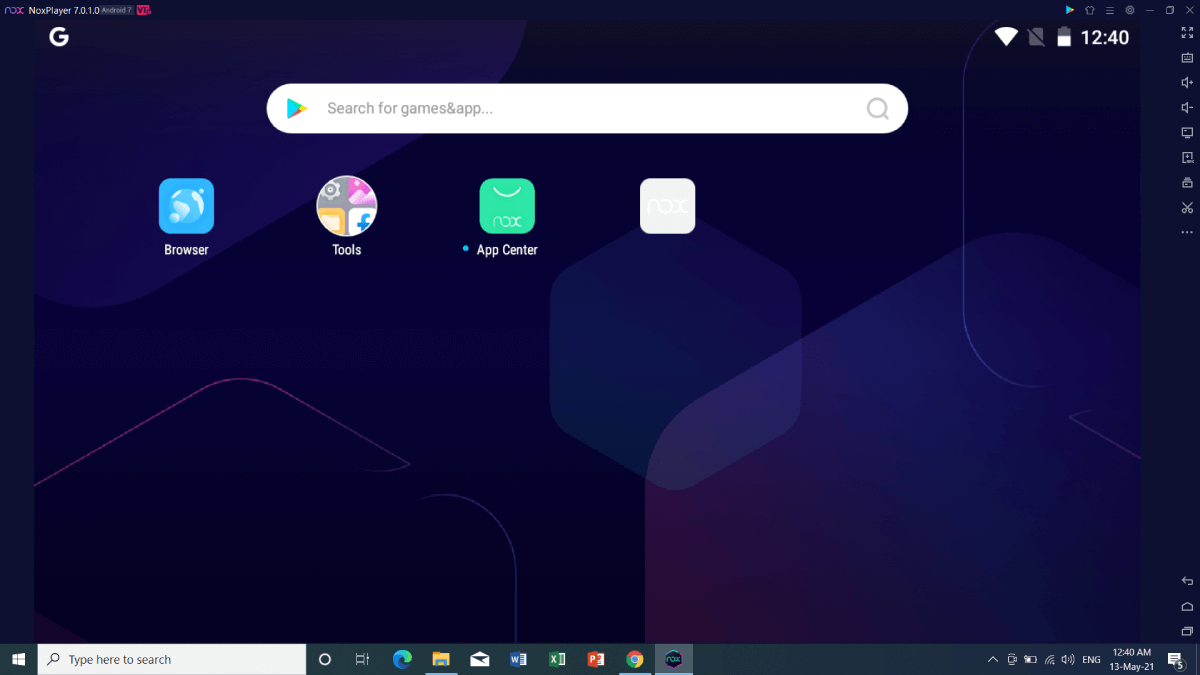This screenshot has width=1200, height=675.
Task: Open the Windows Start menu
Action: click(18, 659)
